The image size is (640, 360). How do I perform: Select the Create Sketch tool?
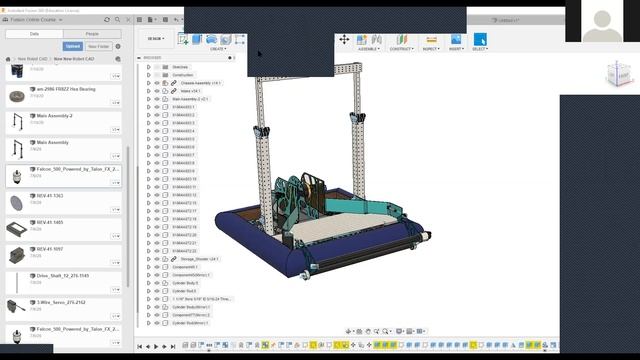183,40
